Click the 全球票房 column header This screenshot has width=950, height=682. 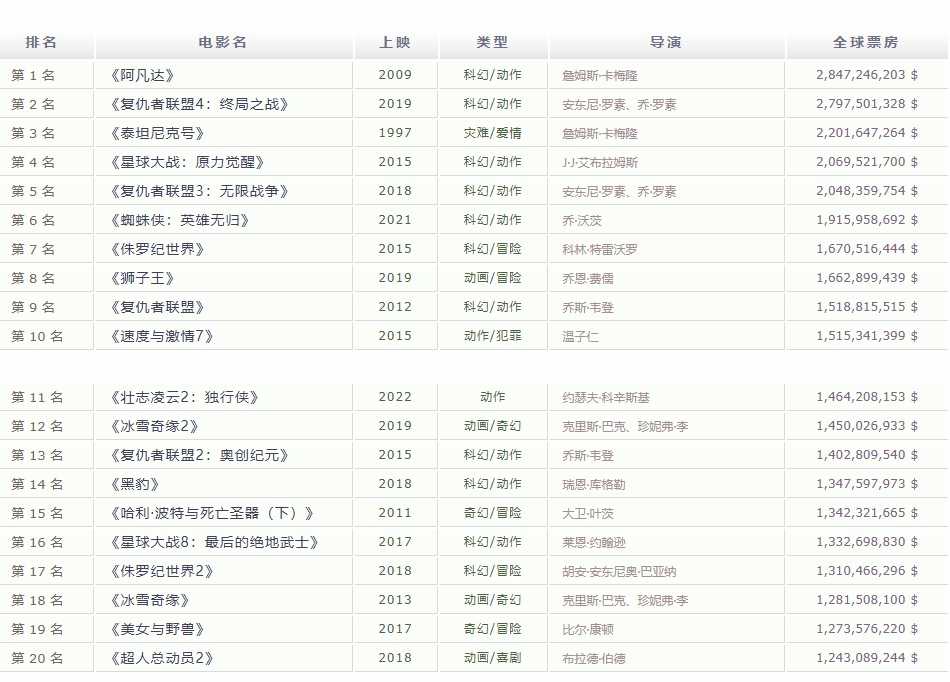click(866, 42)
